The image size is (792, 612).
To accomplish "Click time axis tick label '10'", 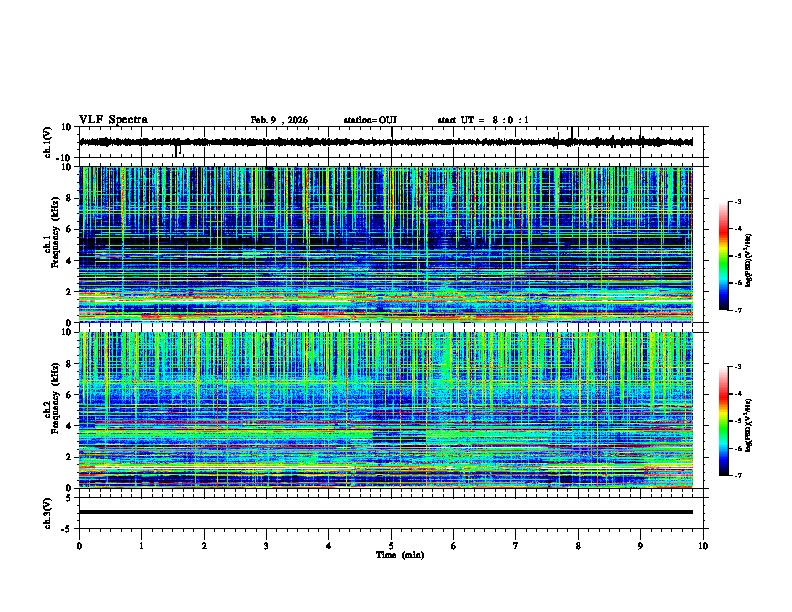I will click(703, 546).
